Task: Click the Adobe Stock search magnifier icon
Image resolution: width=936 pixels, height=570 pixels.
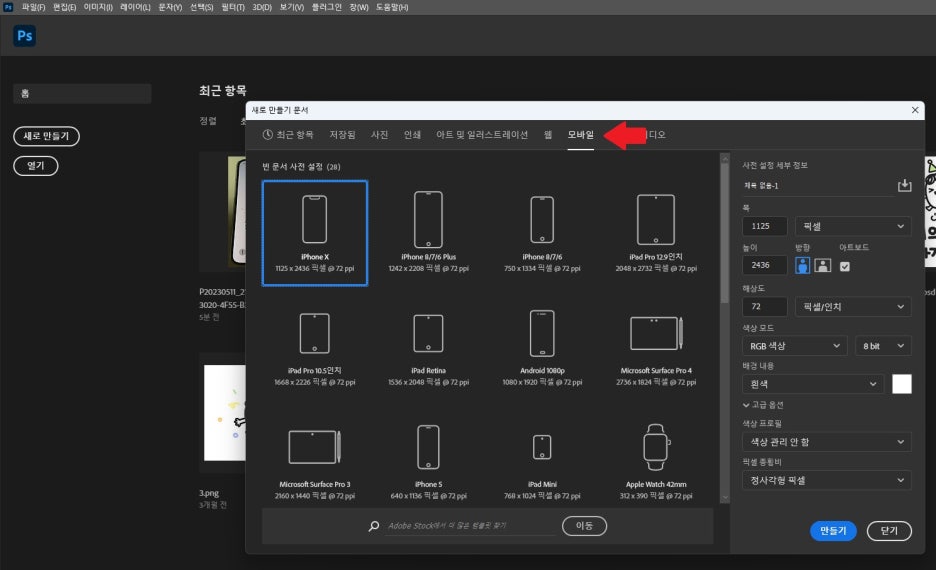Action: coord(374,526)
